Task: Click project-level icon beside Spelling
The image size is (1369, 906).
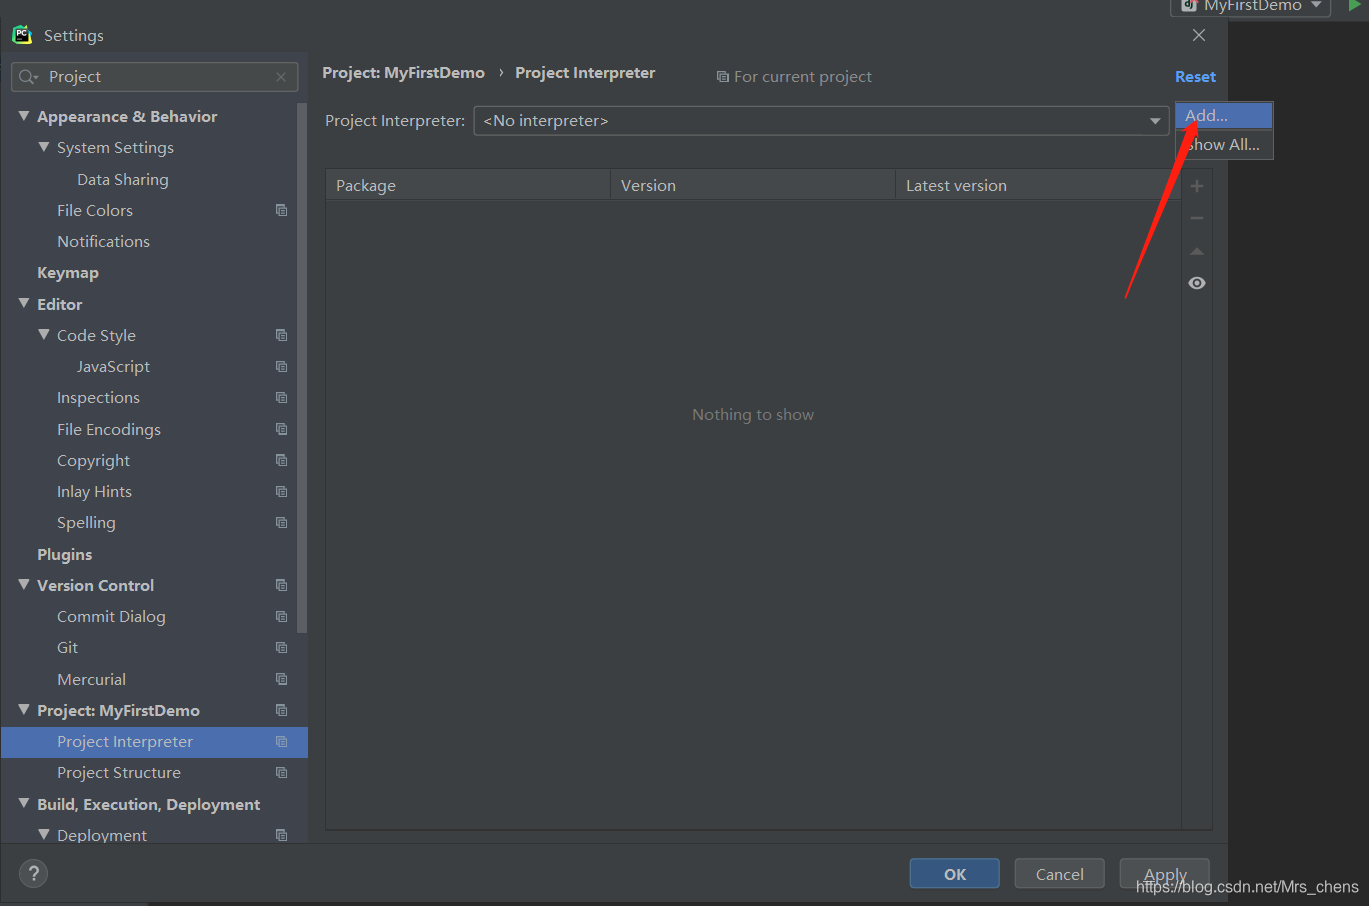Action: click(281, 522)
